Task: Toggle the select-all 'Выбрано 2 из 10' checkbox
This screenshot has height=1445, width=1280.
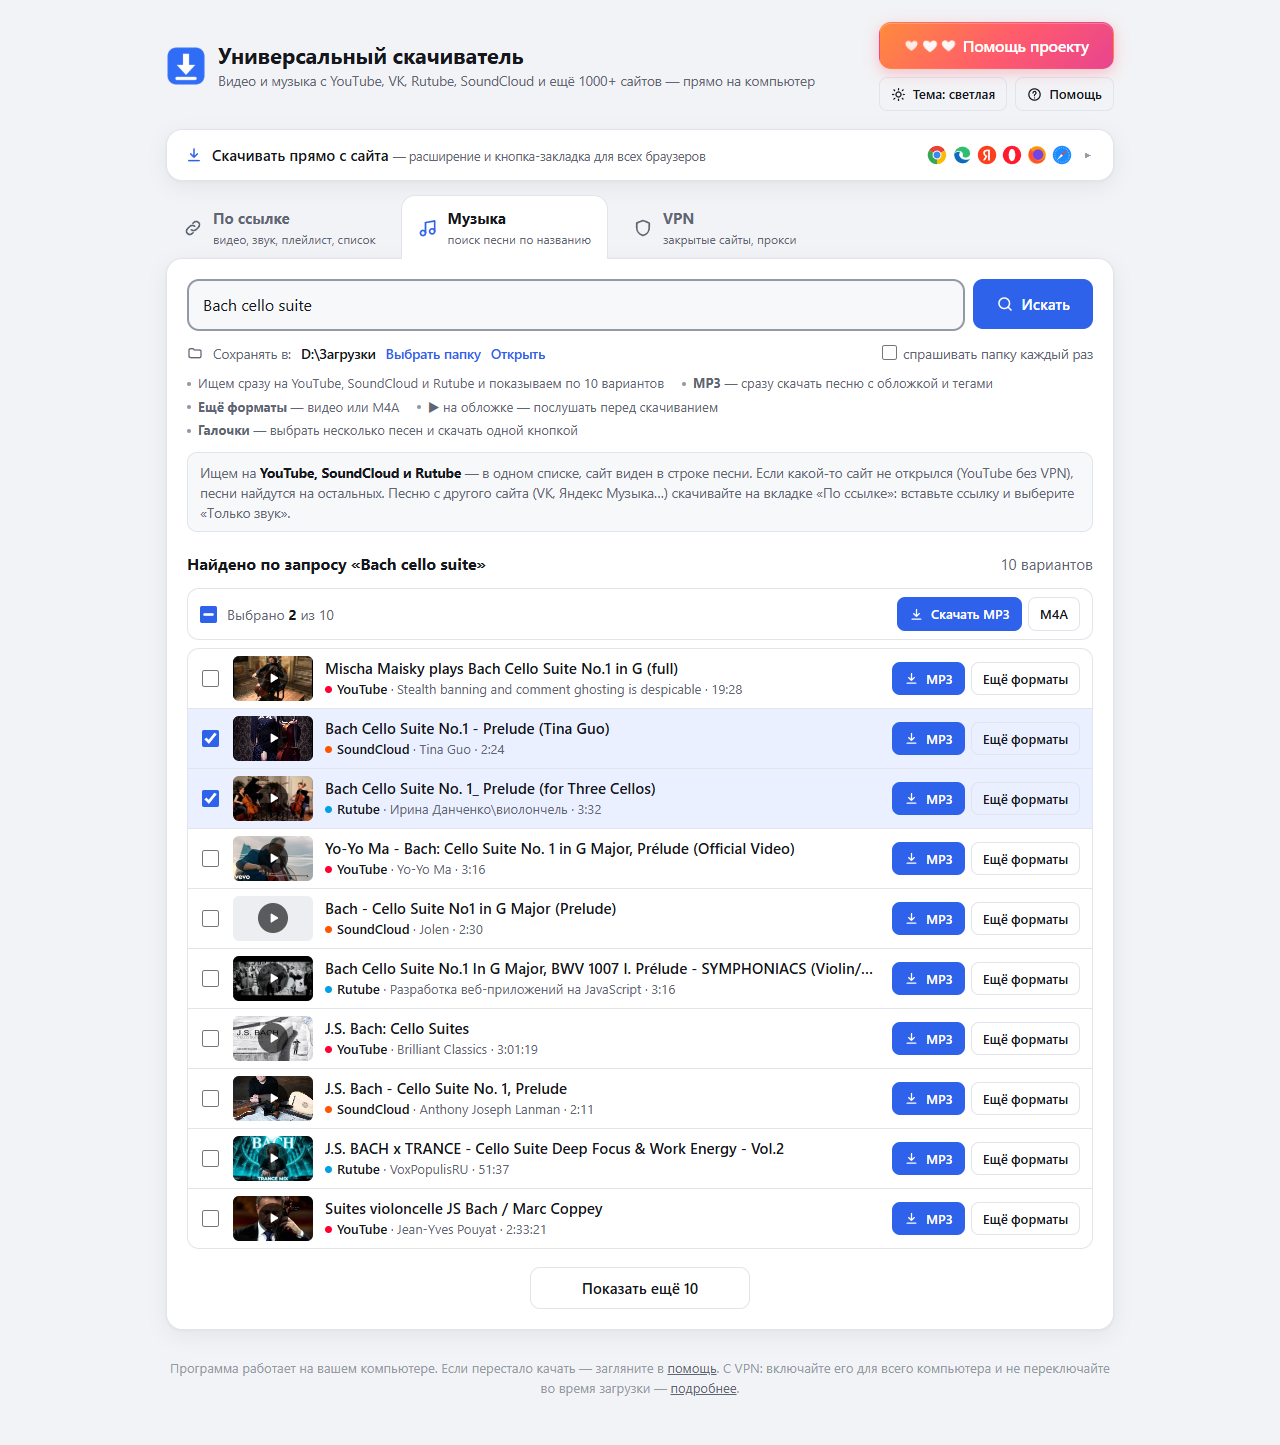Action: click(x=208, y=614)
